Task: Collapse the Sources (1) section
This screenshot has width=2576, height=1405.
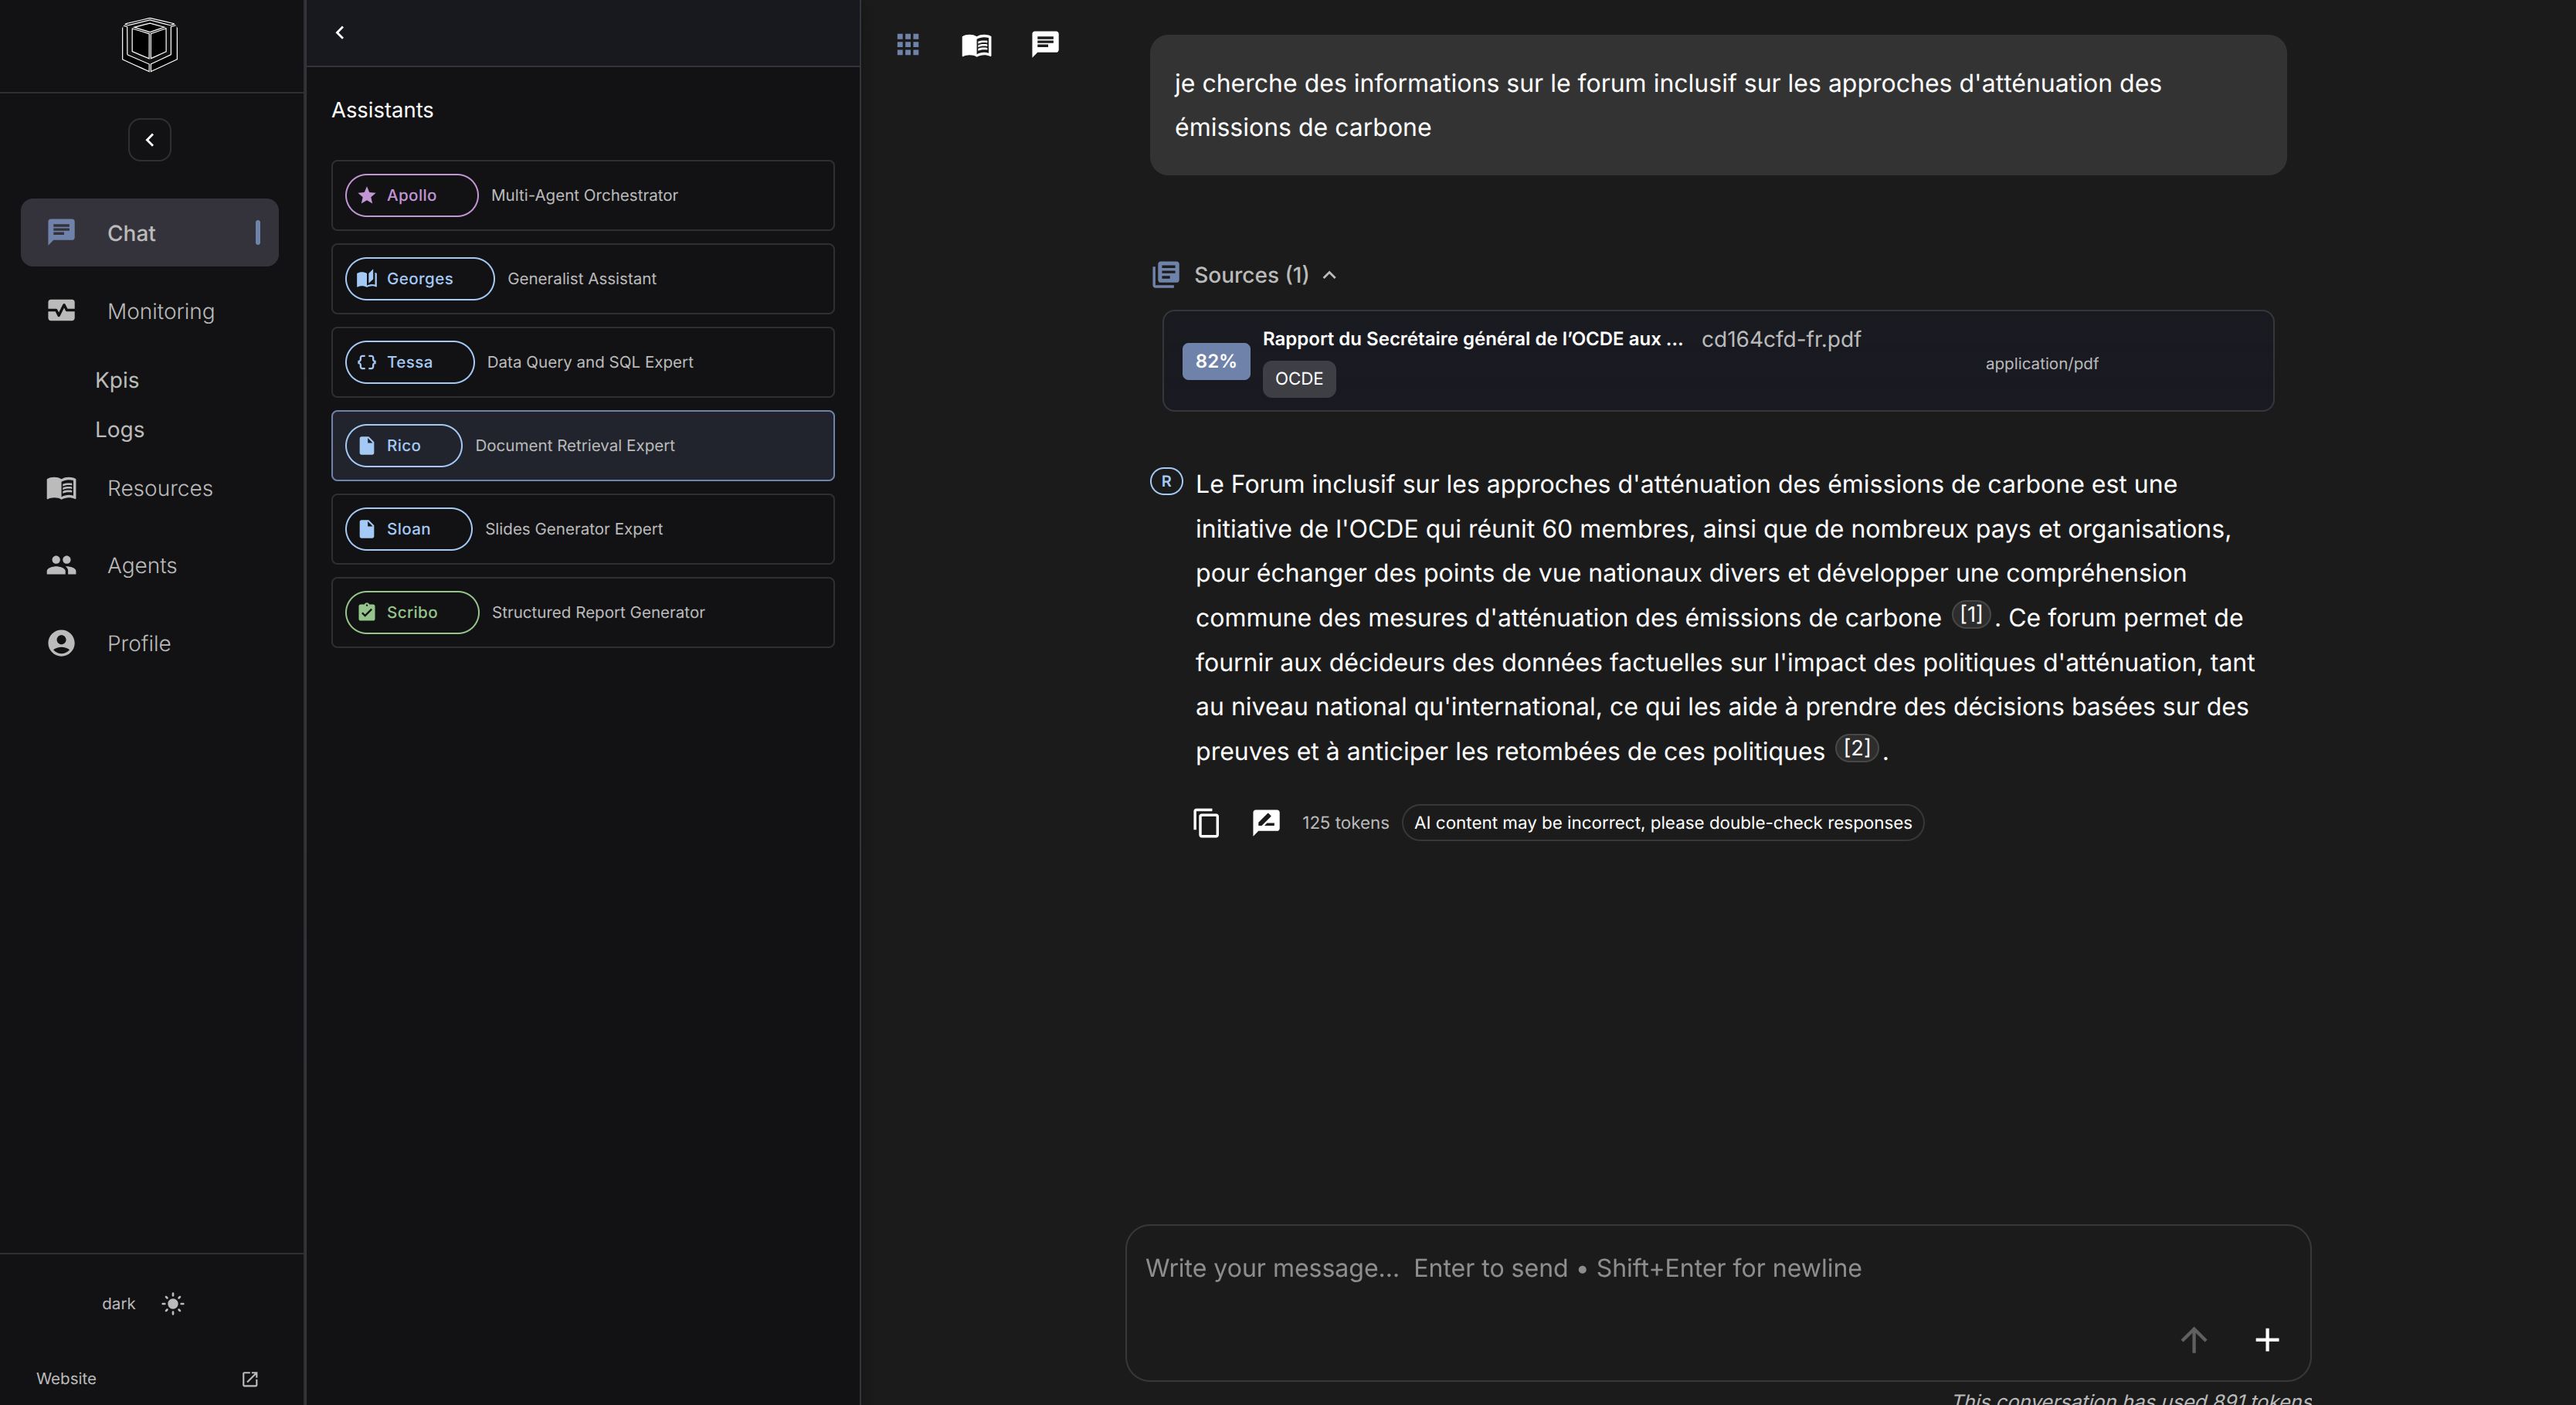Action: pyautogui.click(x=1329, y=275)
